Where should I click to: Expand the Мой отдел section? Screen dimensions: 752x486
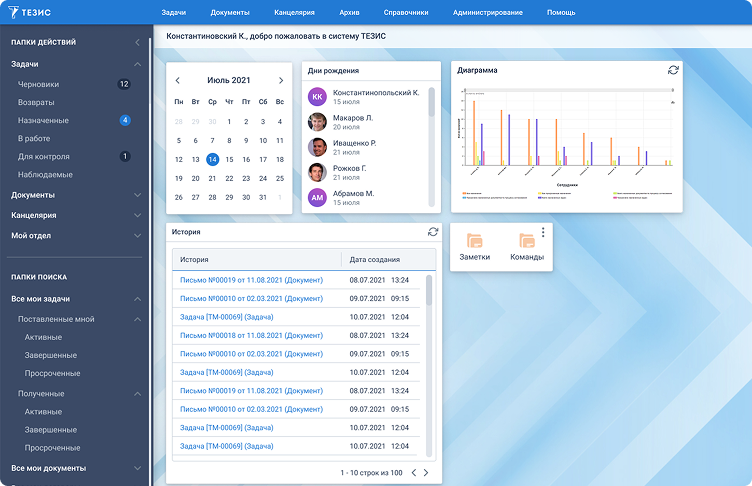pos(137,236)
